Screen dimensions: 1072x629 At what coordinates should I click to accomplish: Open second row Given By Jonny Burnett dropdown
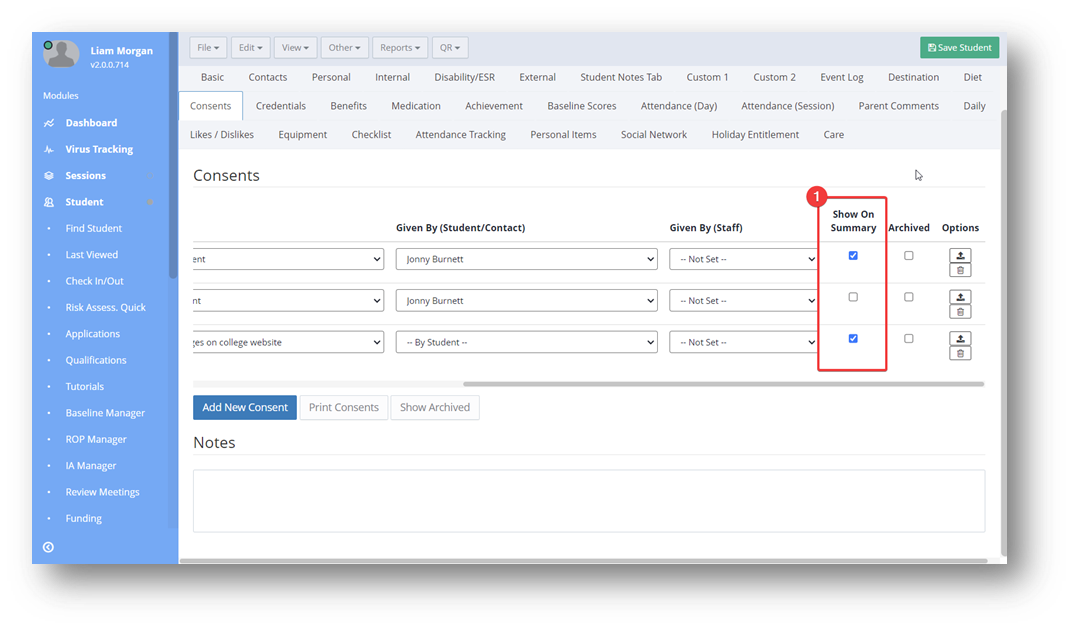pyautogui.click(x=526, y=301)
